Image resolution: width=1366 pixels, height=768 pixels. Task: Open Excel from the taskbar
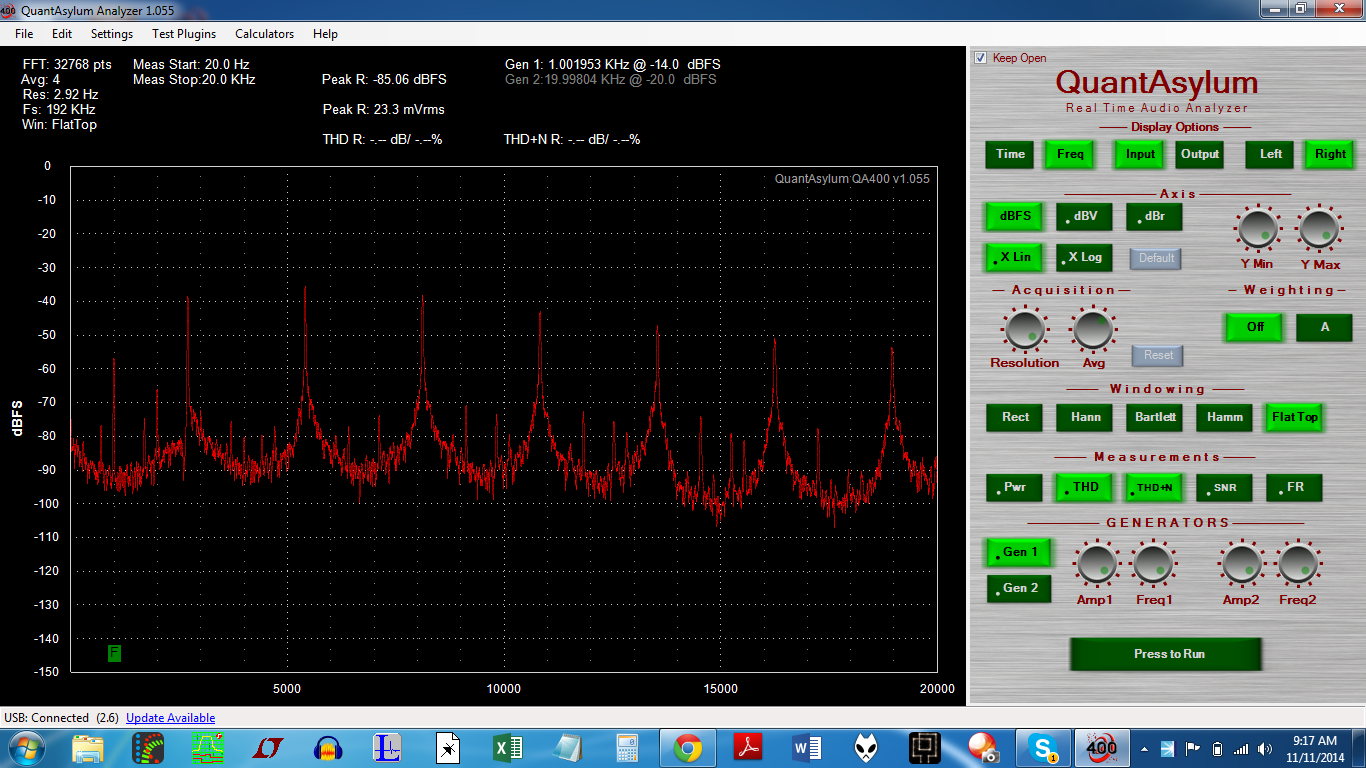(509, 748)
